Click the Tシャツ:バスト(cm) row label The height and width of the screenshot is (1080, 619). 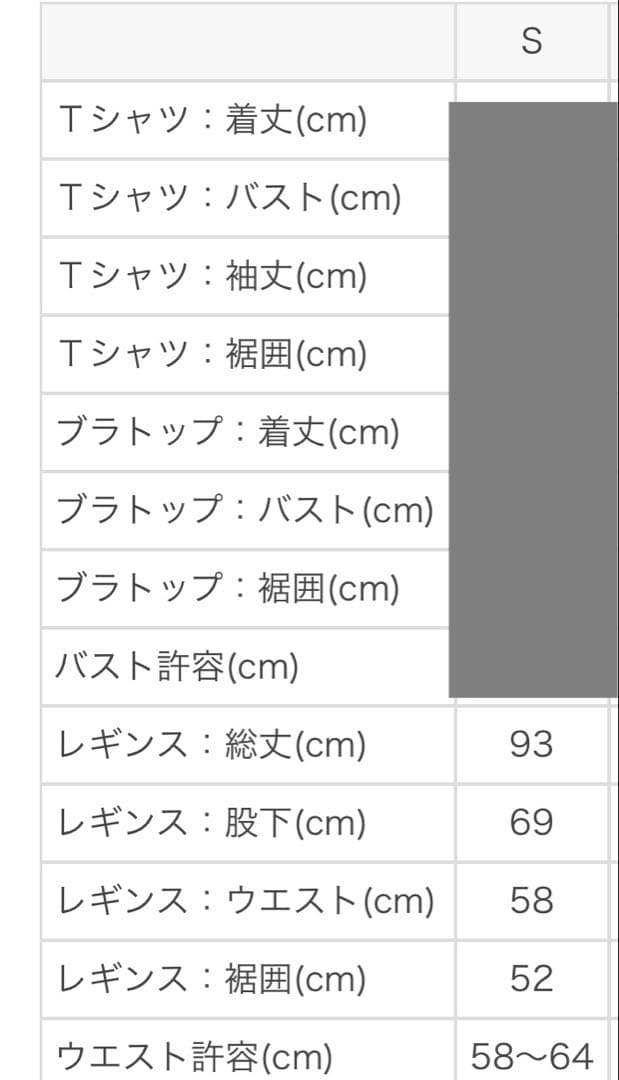(230, 198)
